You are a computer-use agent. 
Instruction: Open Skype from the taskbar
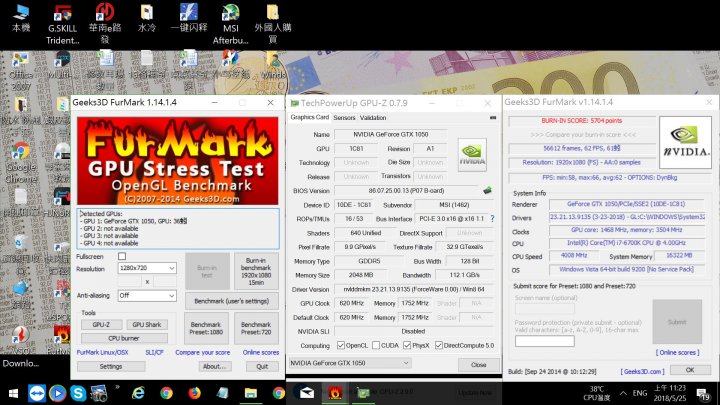pyautogui.click(x=78, y=394)
